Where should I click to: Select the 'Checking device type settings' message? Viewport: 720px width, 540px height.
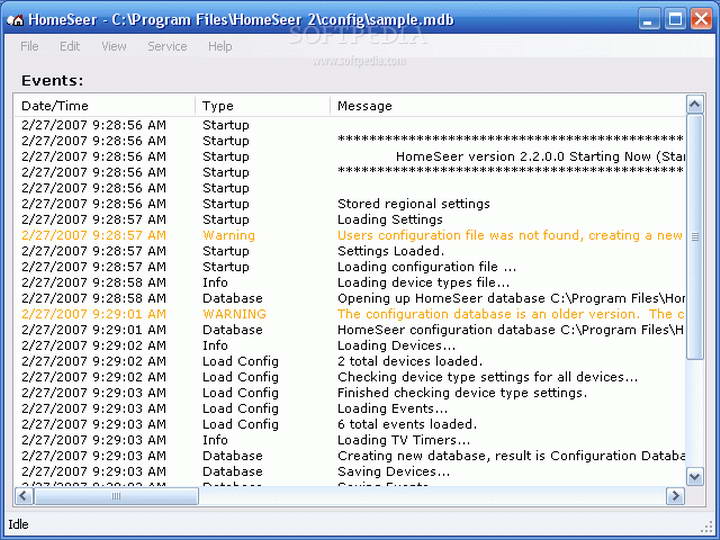(487, 377)
